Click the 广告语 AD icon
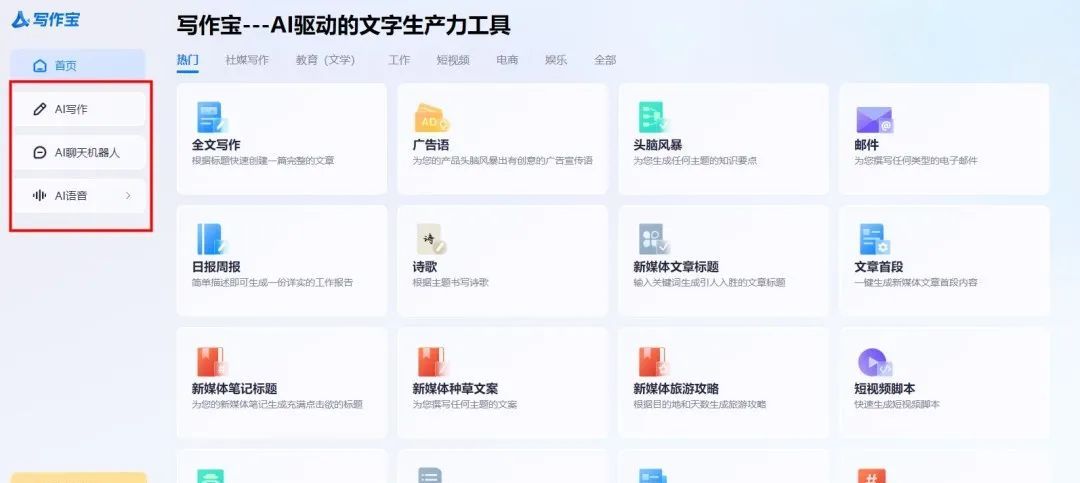Image resolution: width=1080 pixels, height=483 pixels. tap(431, 118)
